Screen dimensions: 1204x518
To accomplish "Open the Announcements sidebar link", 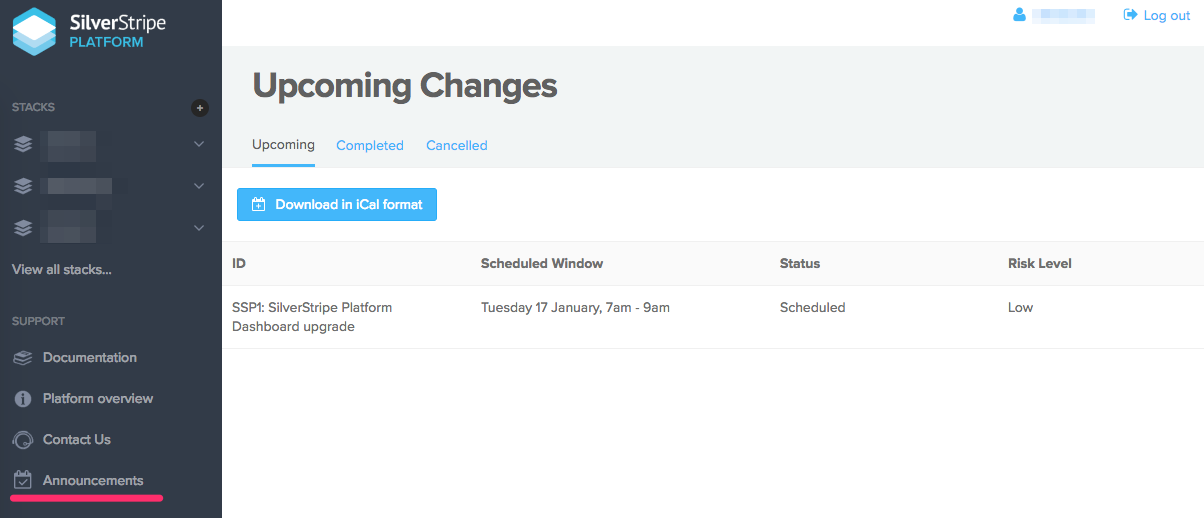I will (x=93, y=480).
